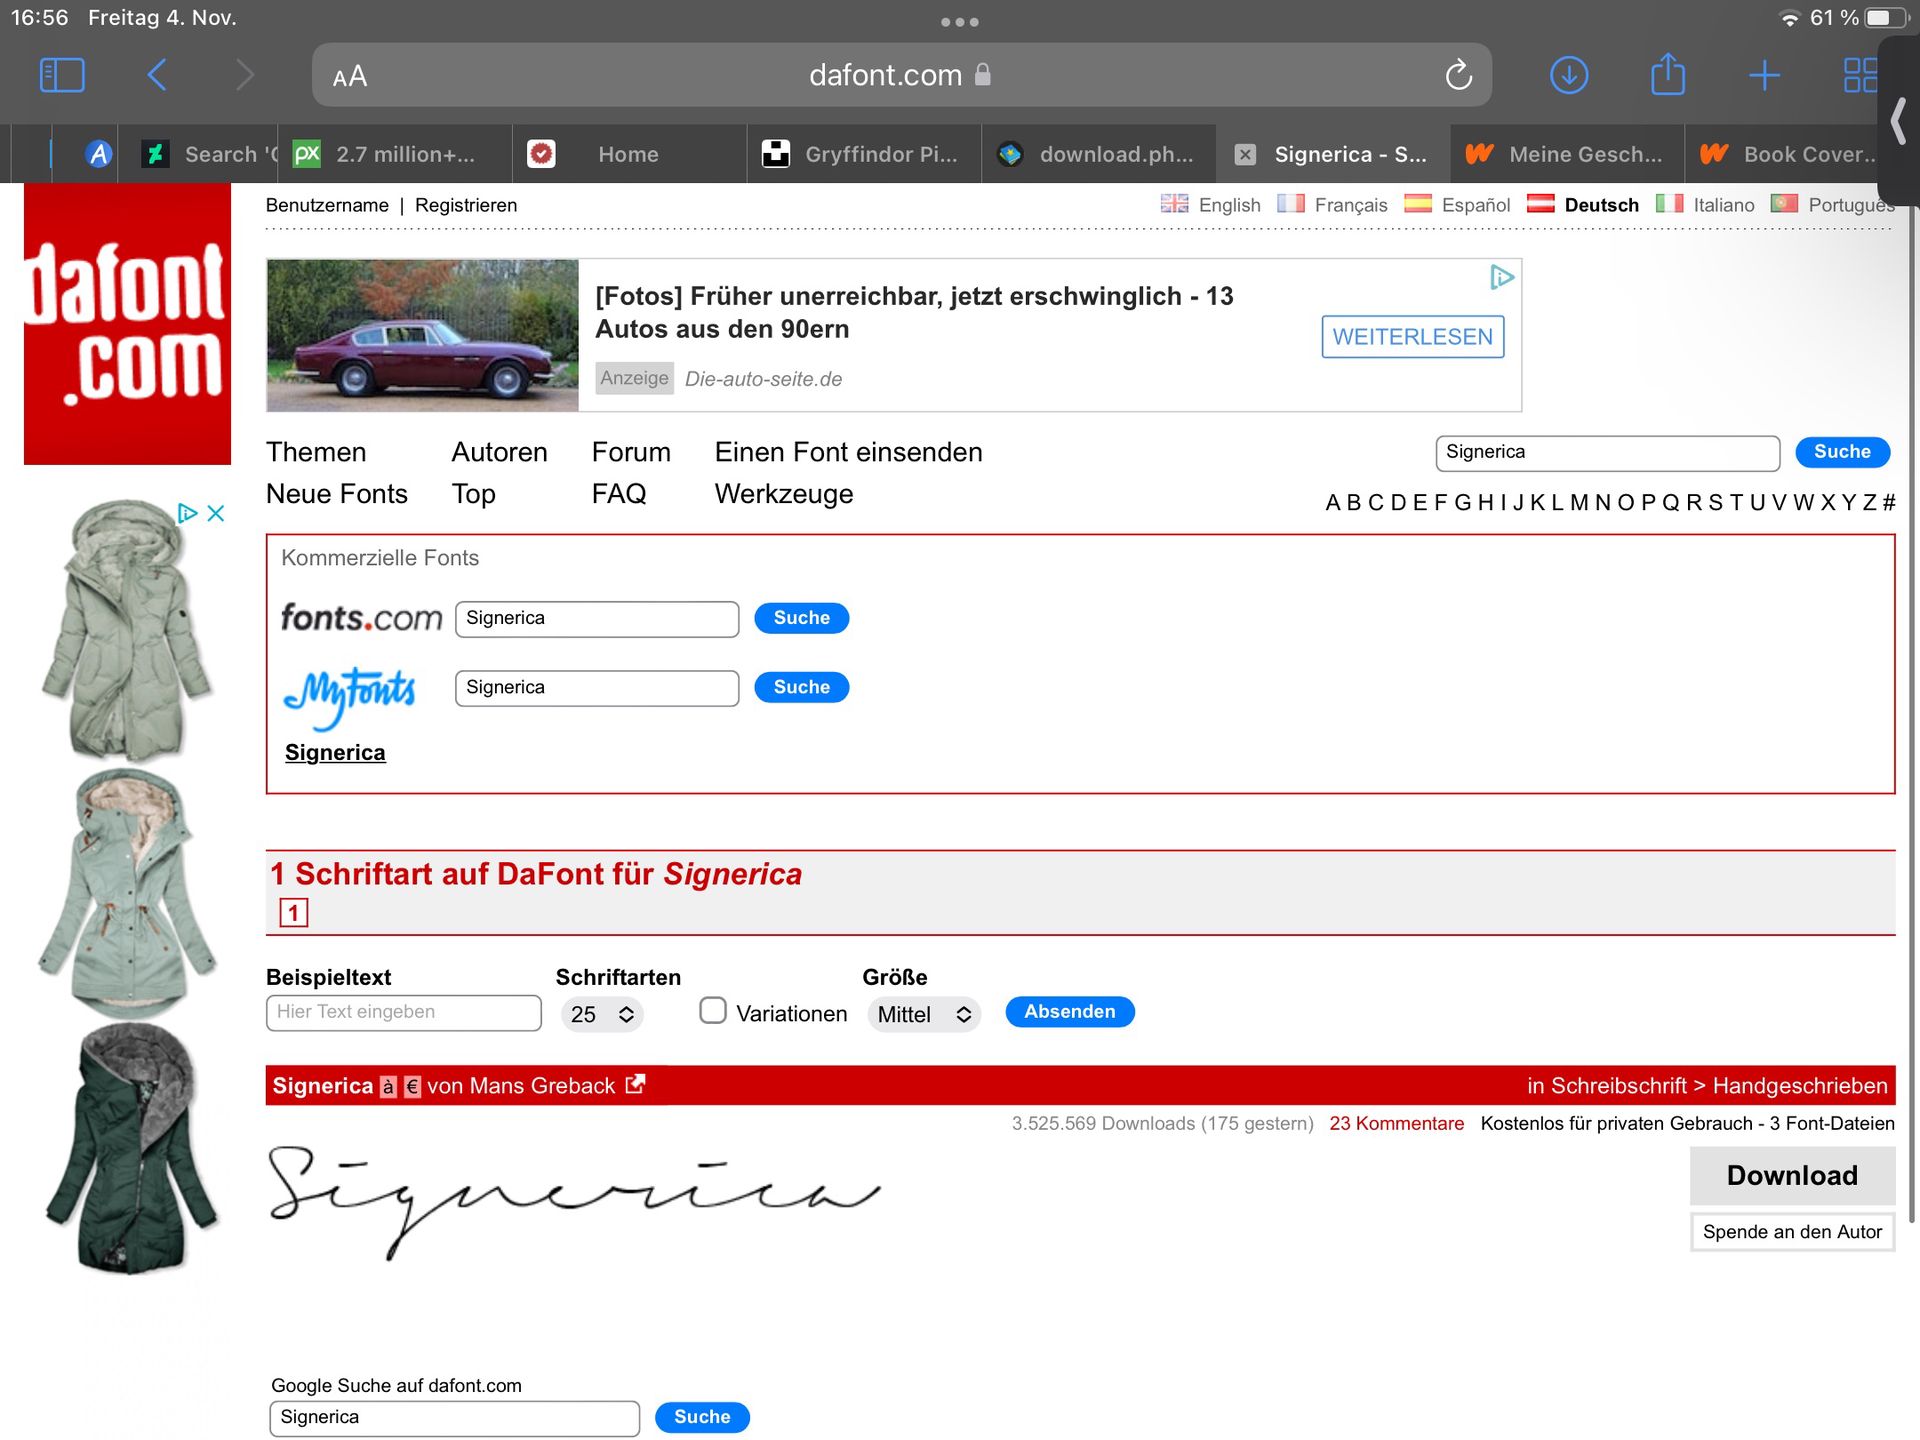This screenshot has height=1440, width=1920.
Task: Go forward to the next page
Action: click(245, 75)
